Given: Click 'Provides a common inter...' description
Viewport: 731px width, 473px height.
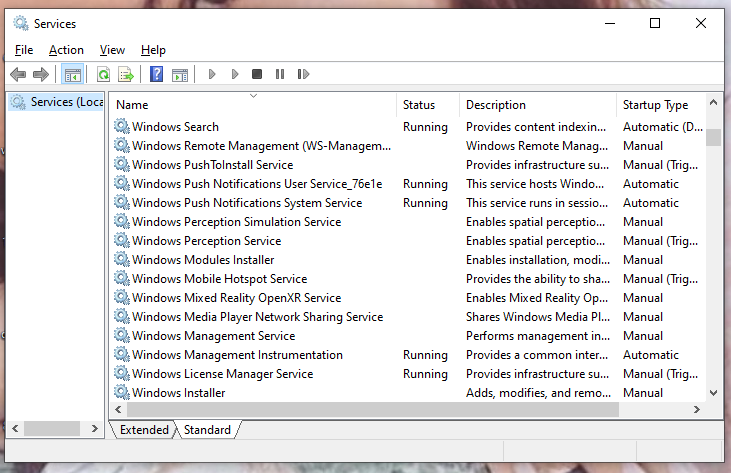Looking at the screenshot, I should tap(537, 355).
